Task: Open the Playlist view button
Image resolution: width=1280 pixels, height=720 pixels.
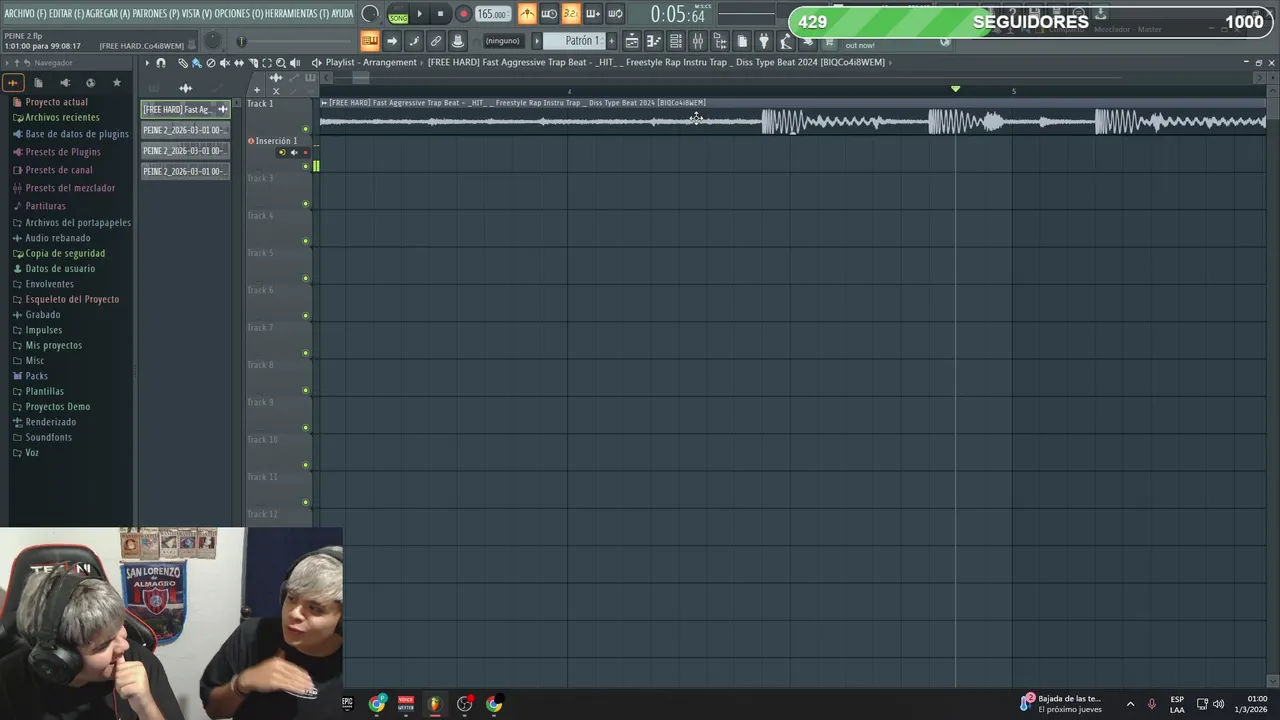Action: pos(632,41)
